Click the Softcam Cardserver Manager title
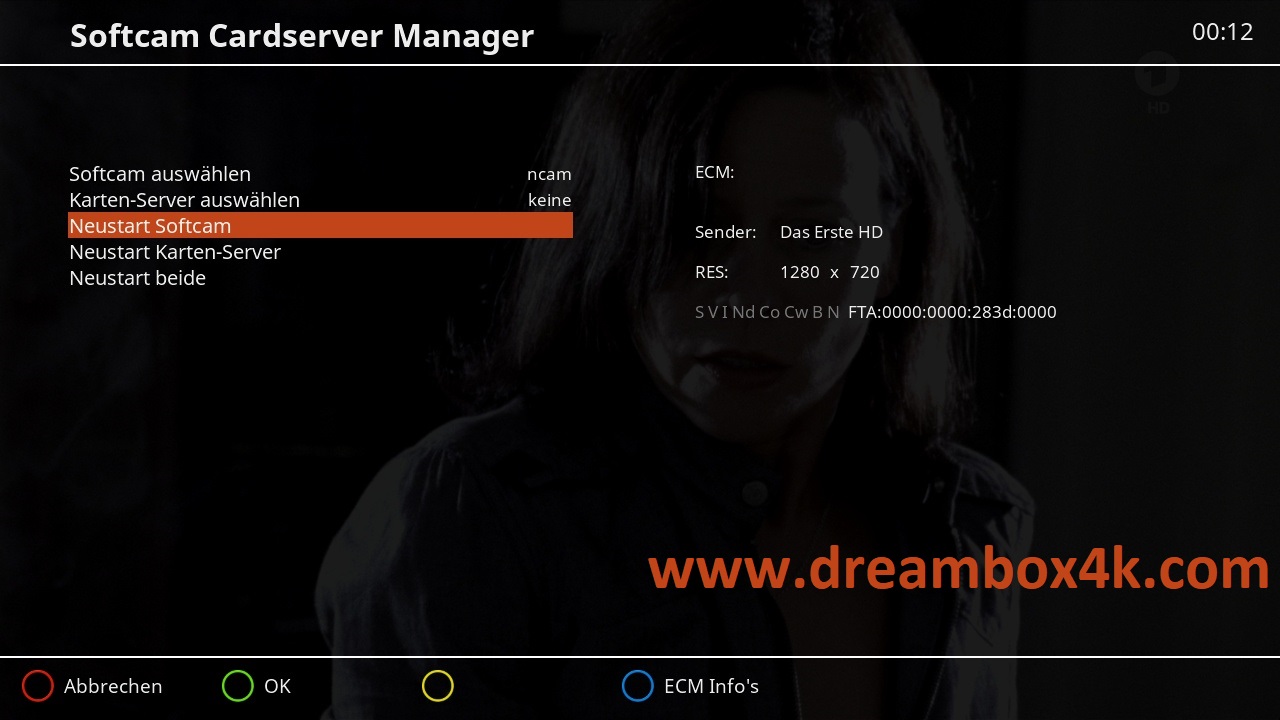 coord(302,36)
